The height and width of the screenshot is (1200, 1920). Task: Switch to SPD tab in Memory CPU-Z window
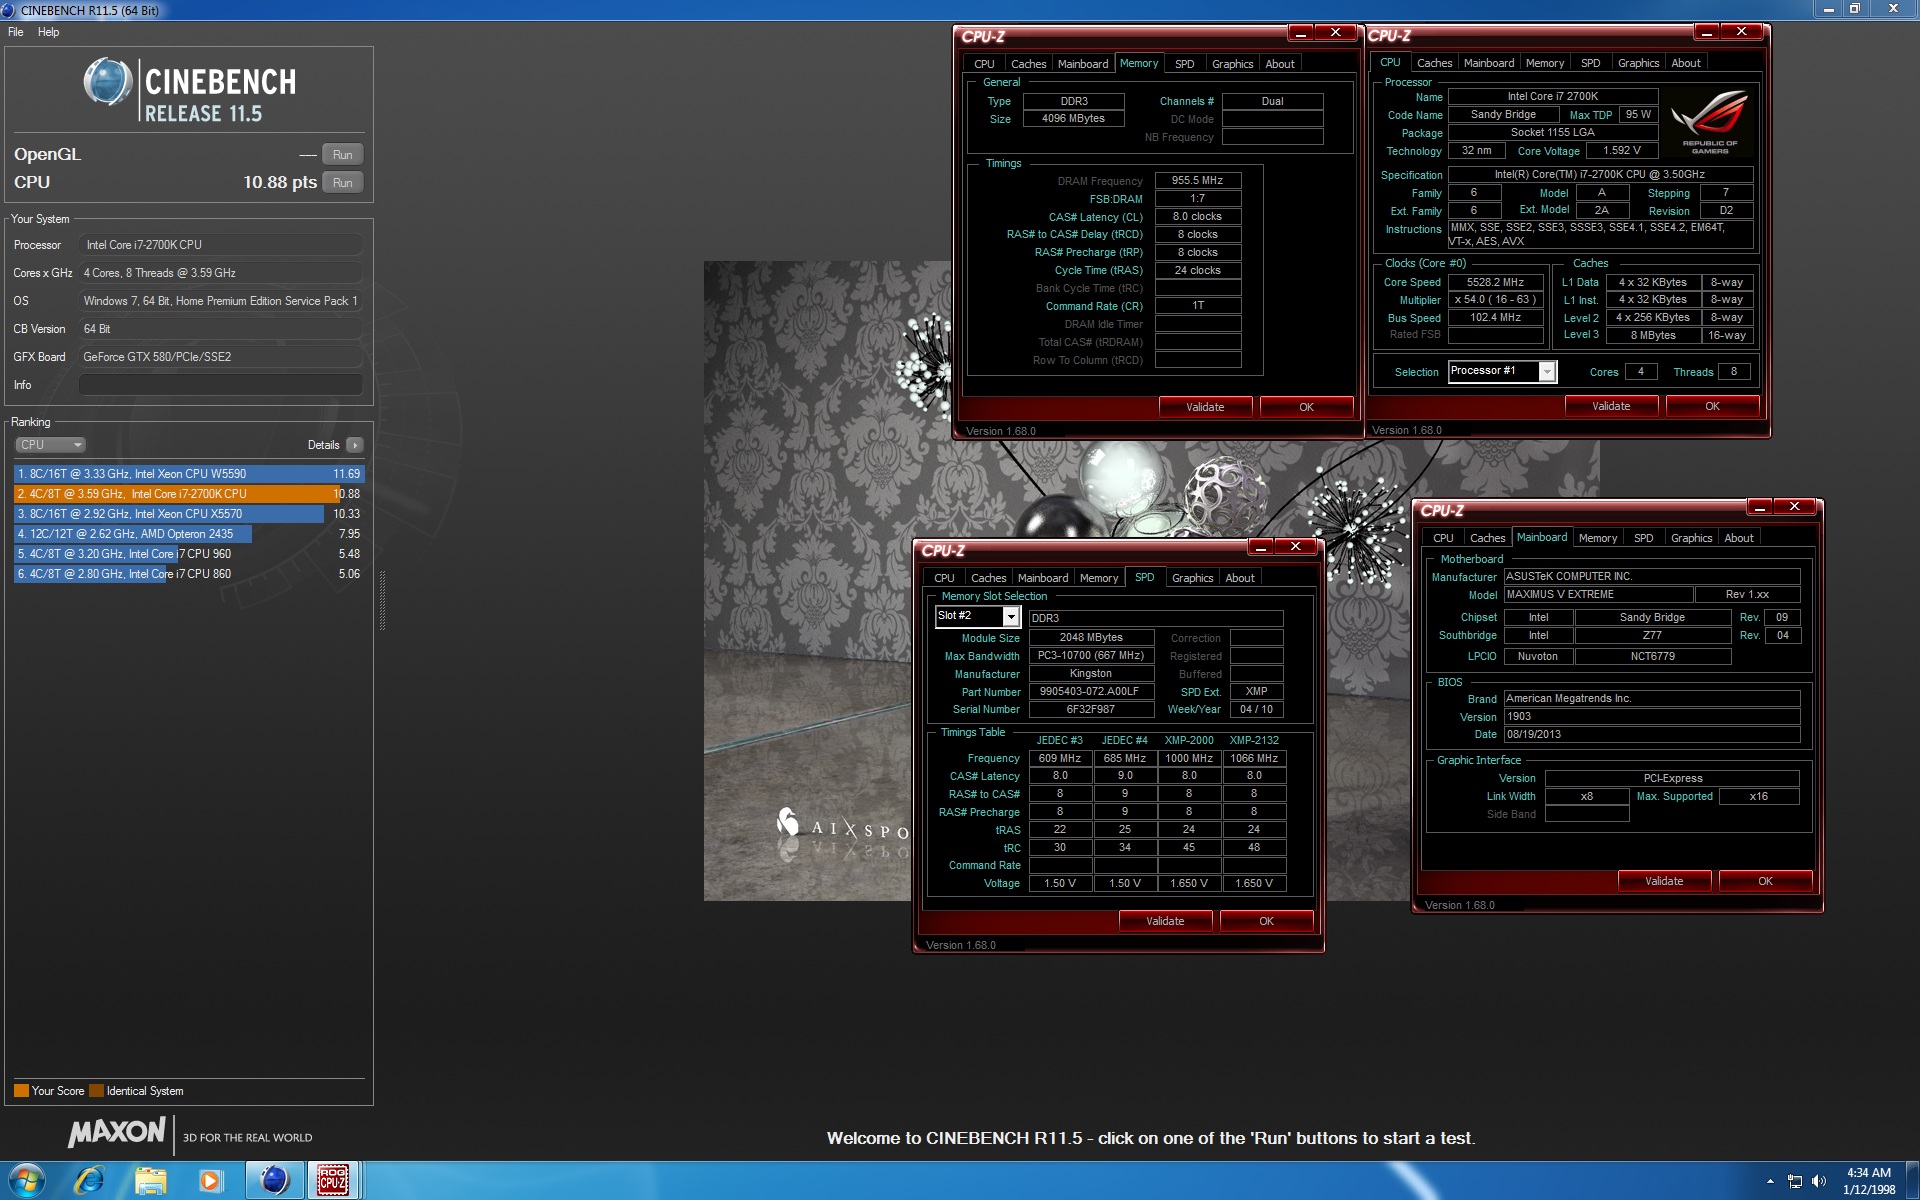point(1184,64)
